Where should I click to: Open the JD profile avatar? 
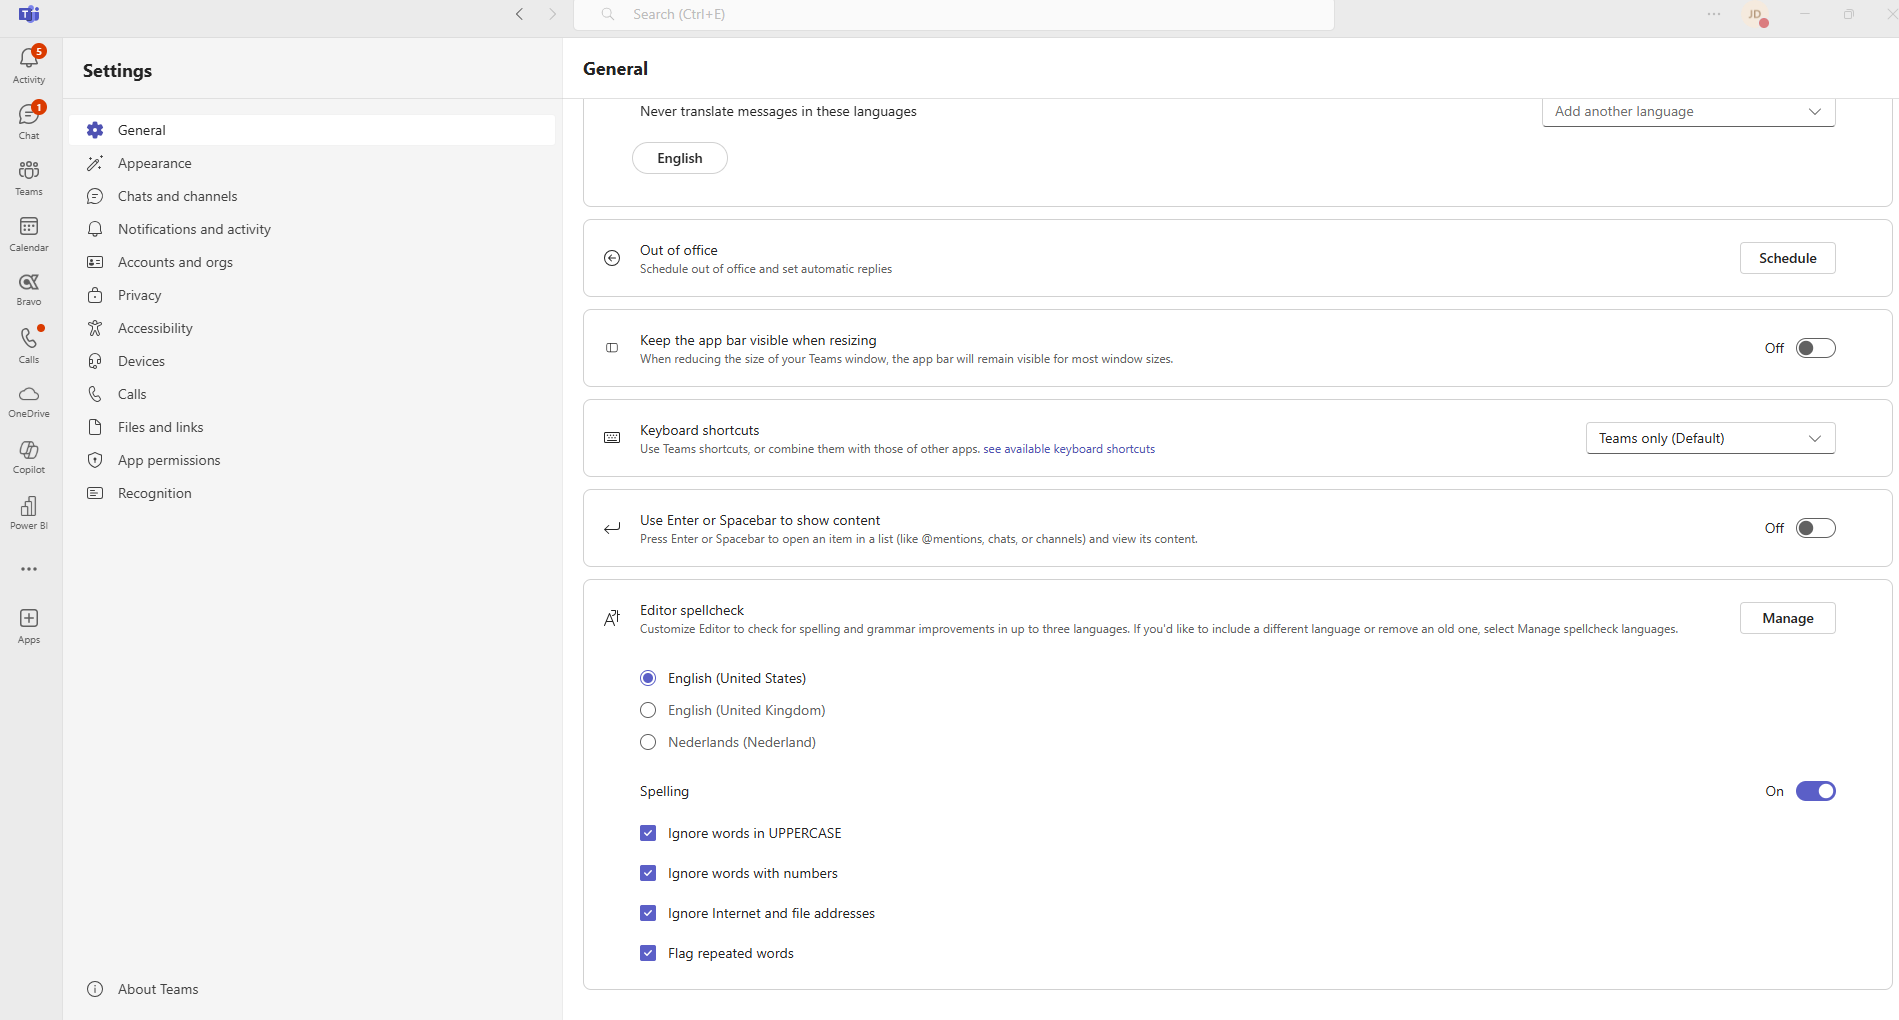(x=1756, y=15)
